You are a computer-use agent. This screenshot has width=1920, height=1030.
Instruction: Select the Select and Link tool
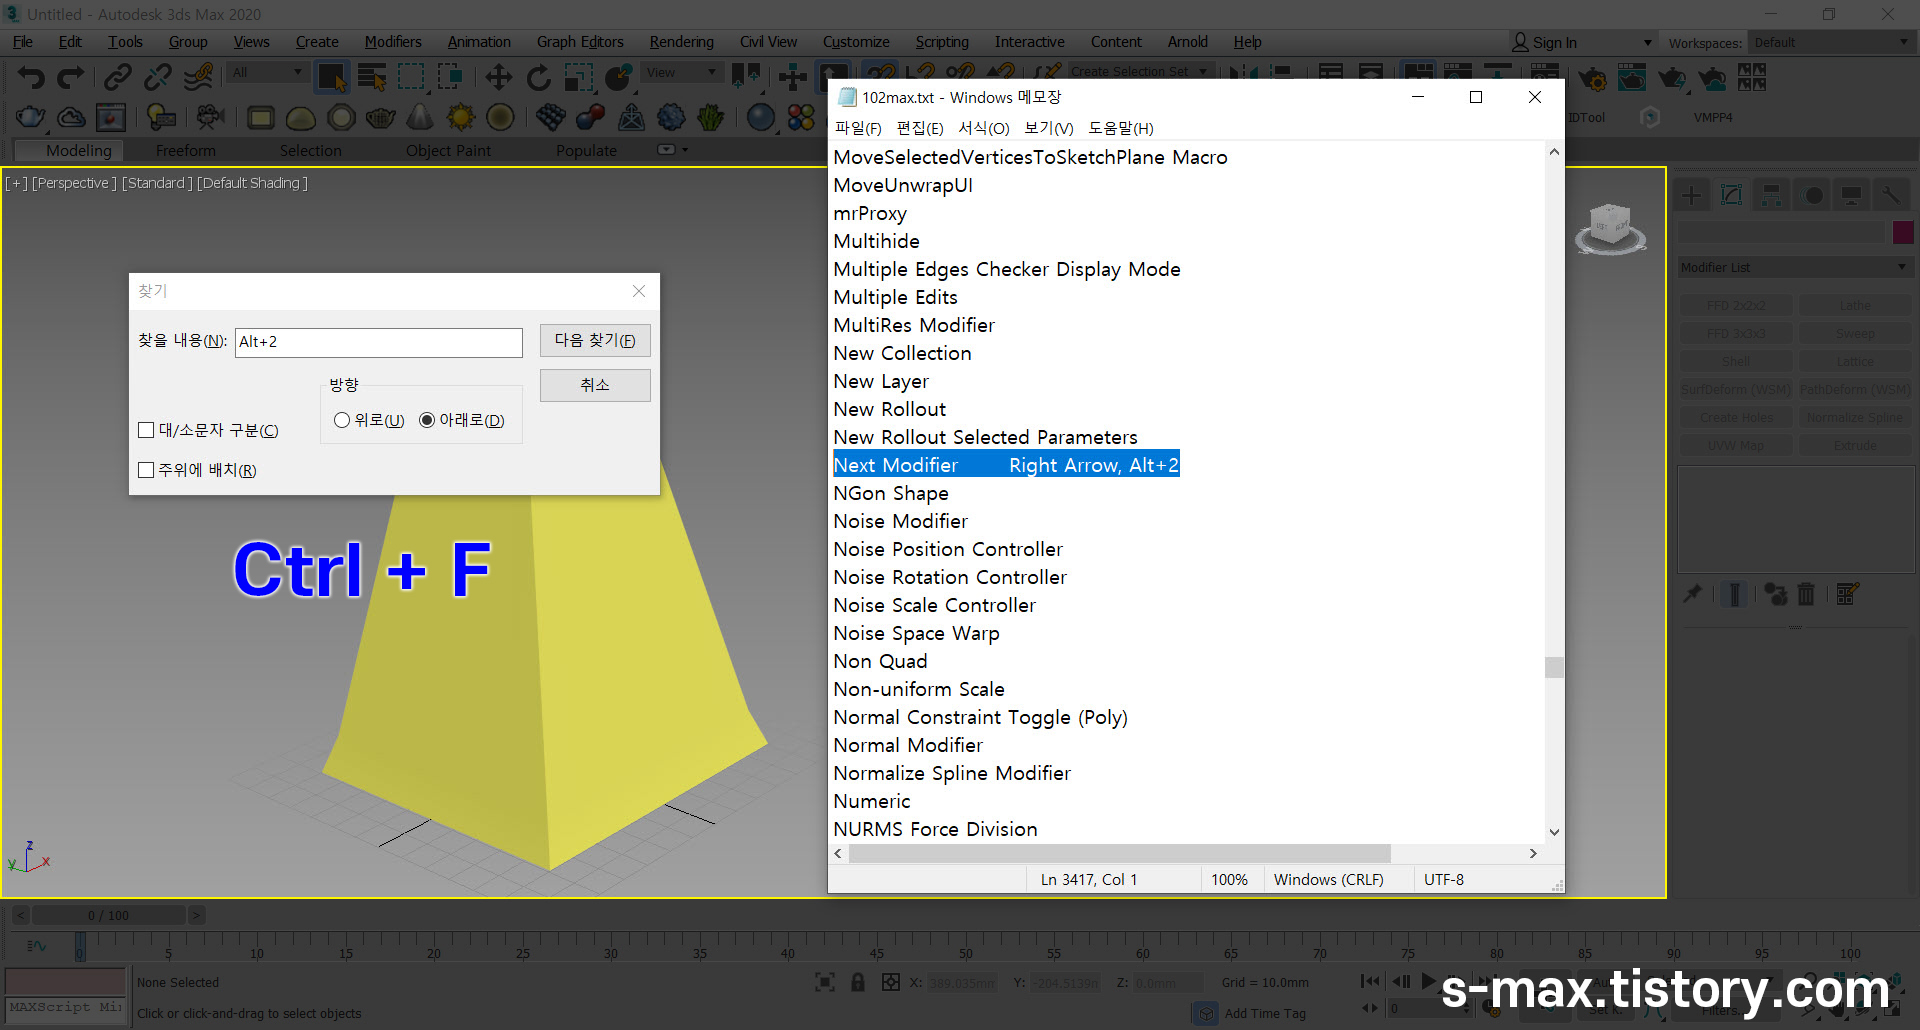118,77
